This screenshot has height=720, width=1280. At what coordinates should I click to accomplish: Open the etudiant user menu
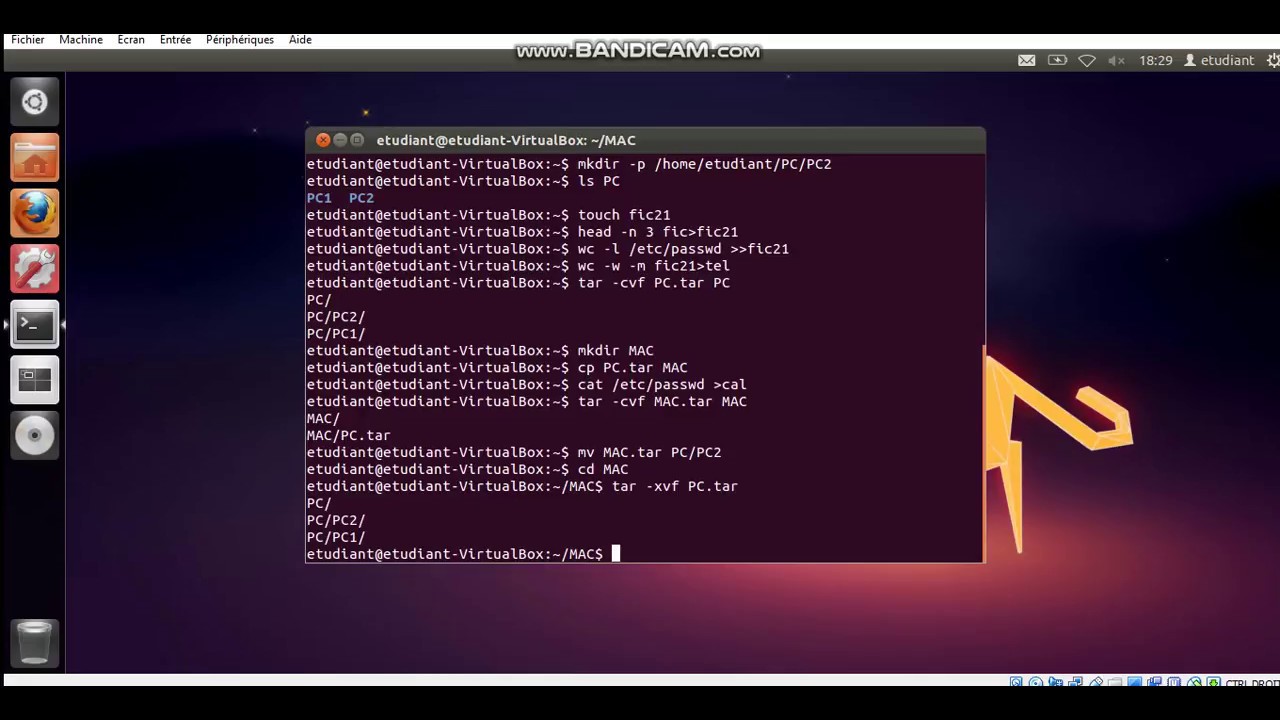click(x=1219, y=60)
